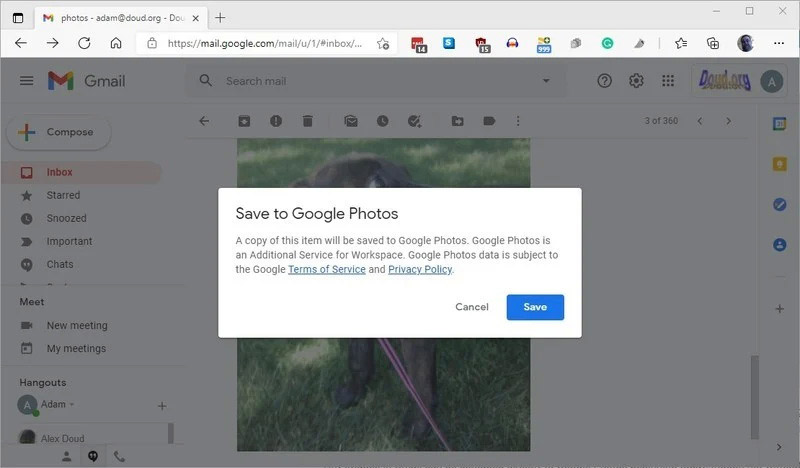Click the Hangouts contacts list scrollbar
The height and width of the screenshot is (468, 800).
tap(170, 433)
